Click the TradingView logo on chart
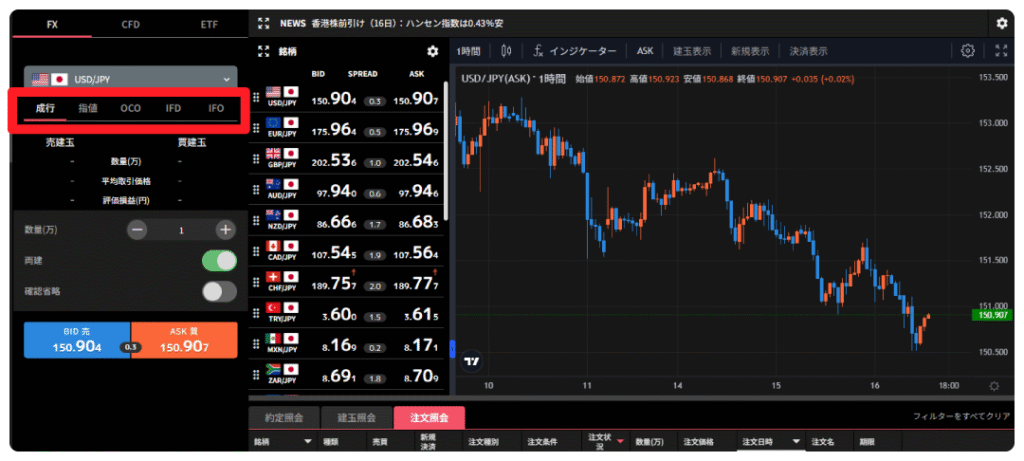This screenshot has height=461, width=1024. [x=473, y=362]
